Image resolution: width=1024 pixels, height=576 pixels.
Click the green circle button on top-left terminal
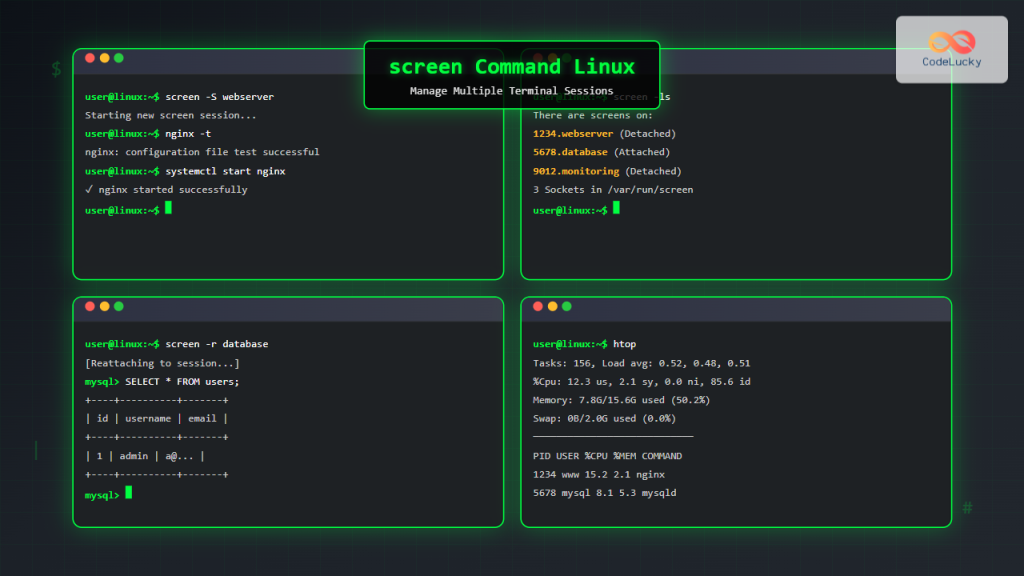117,58
